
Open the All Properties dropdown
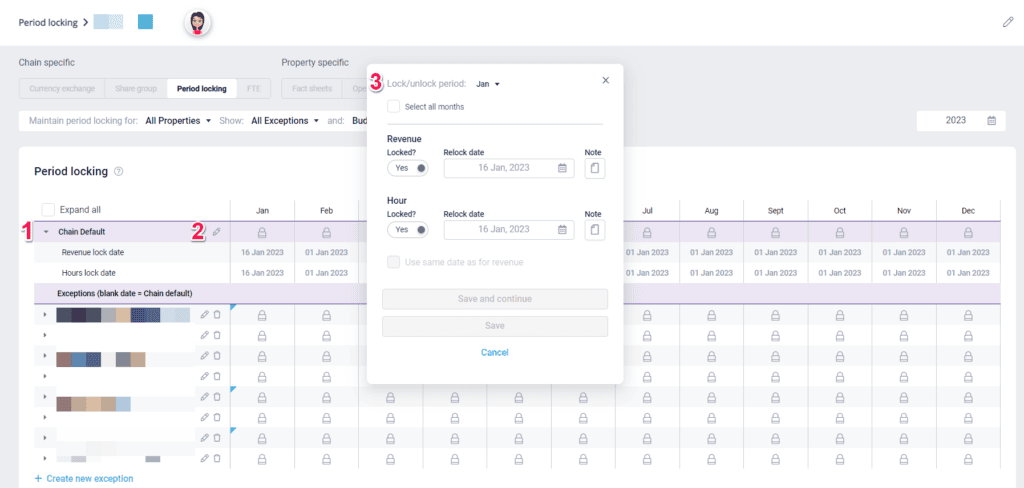(x=178, y=120)
